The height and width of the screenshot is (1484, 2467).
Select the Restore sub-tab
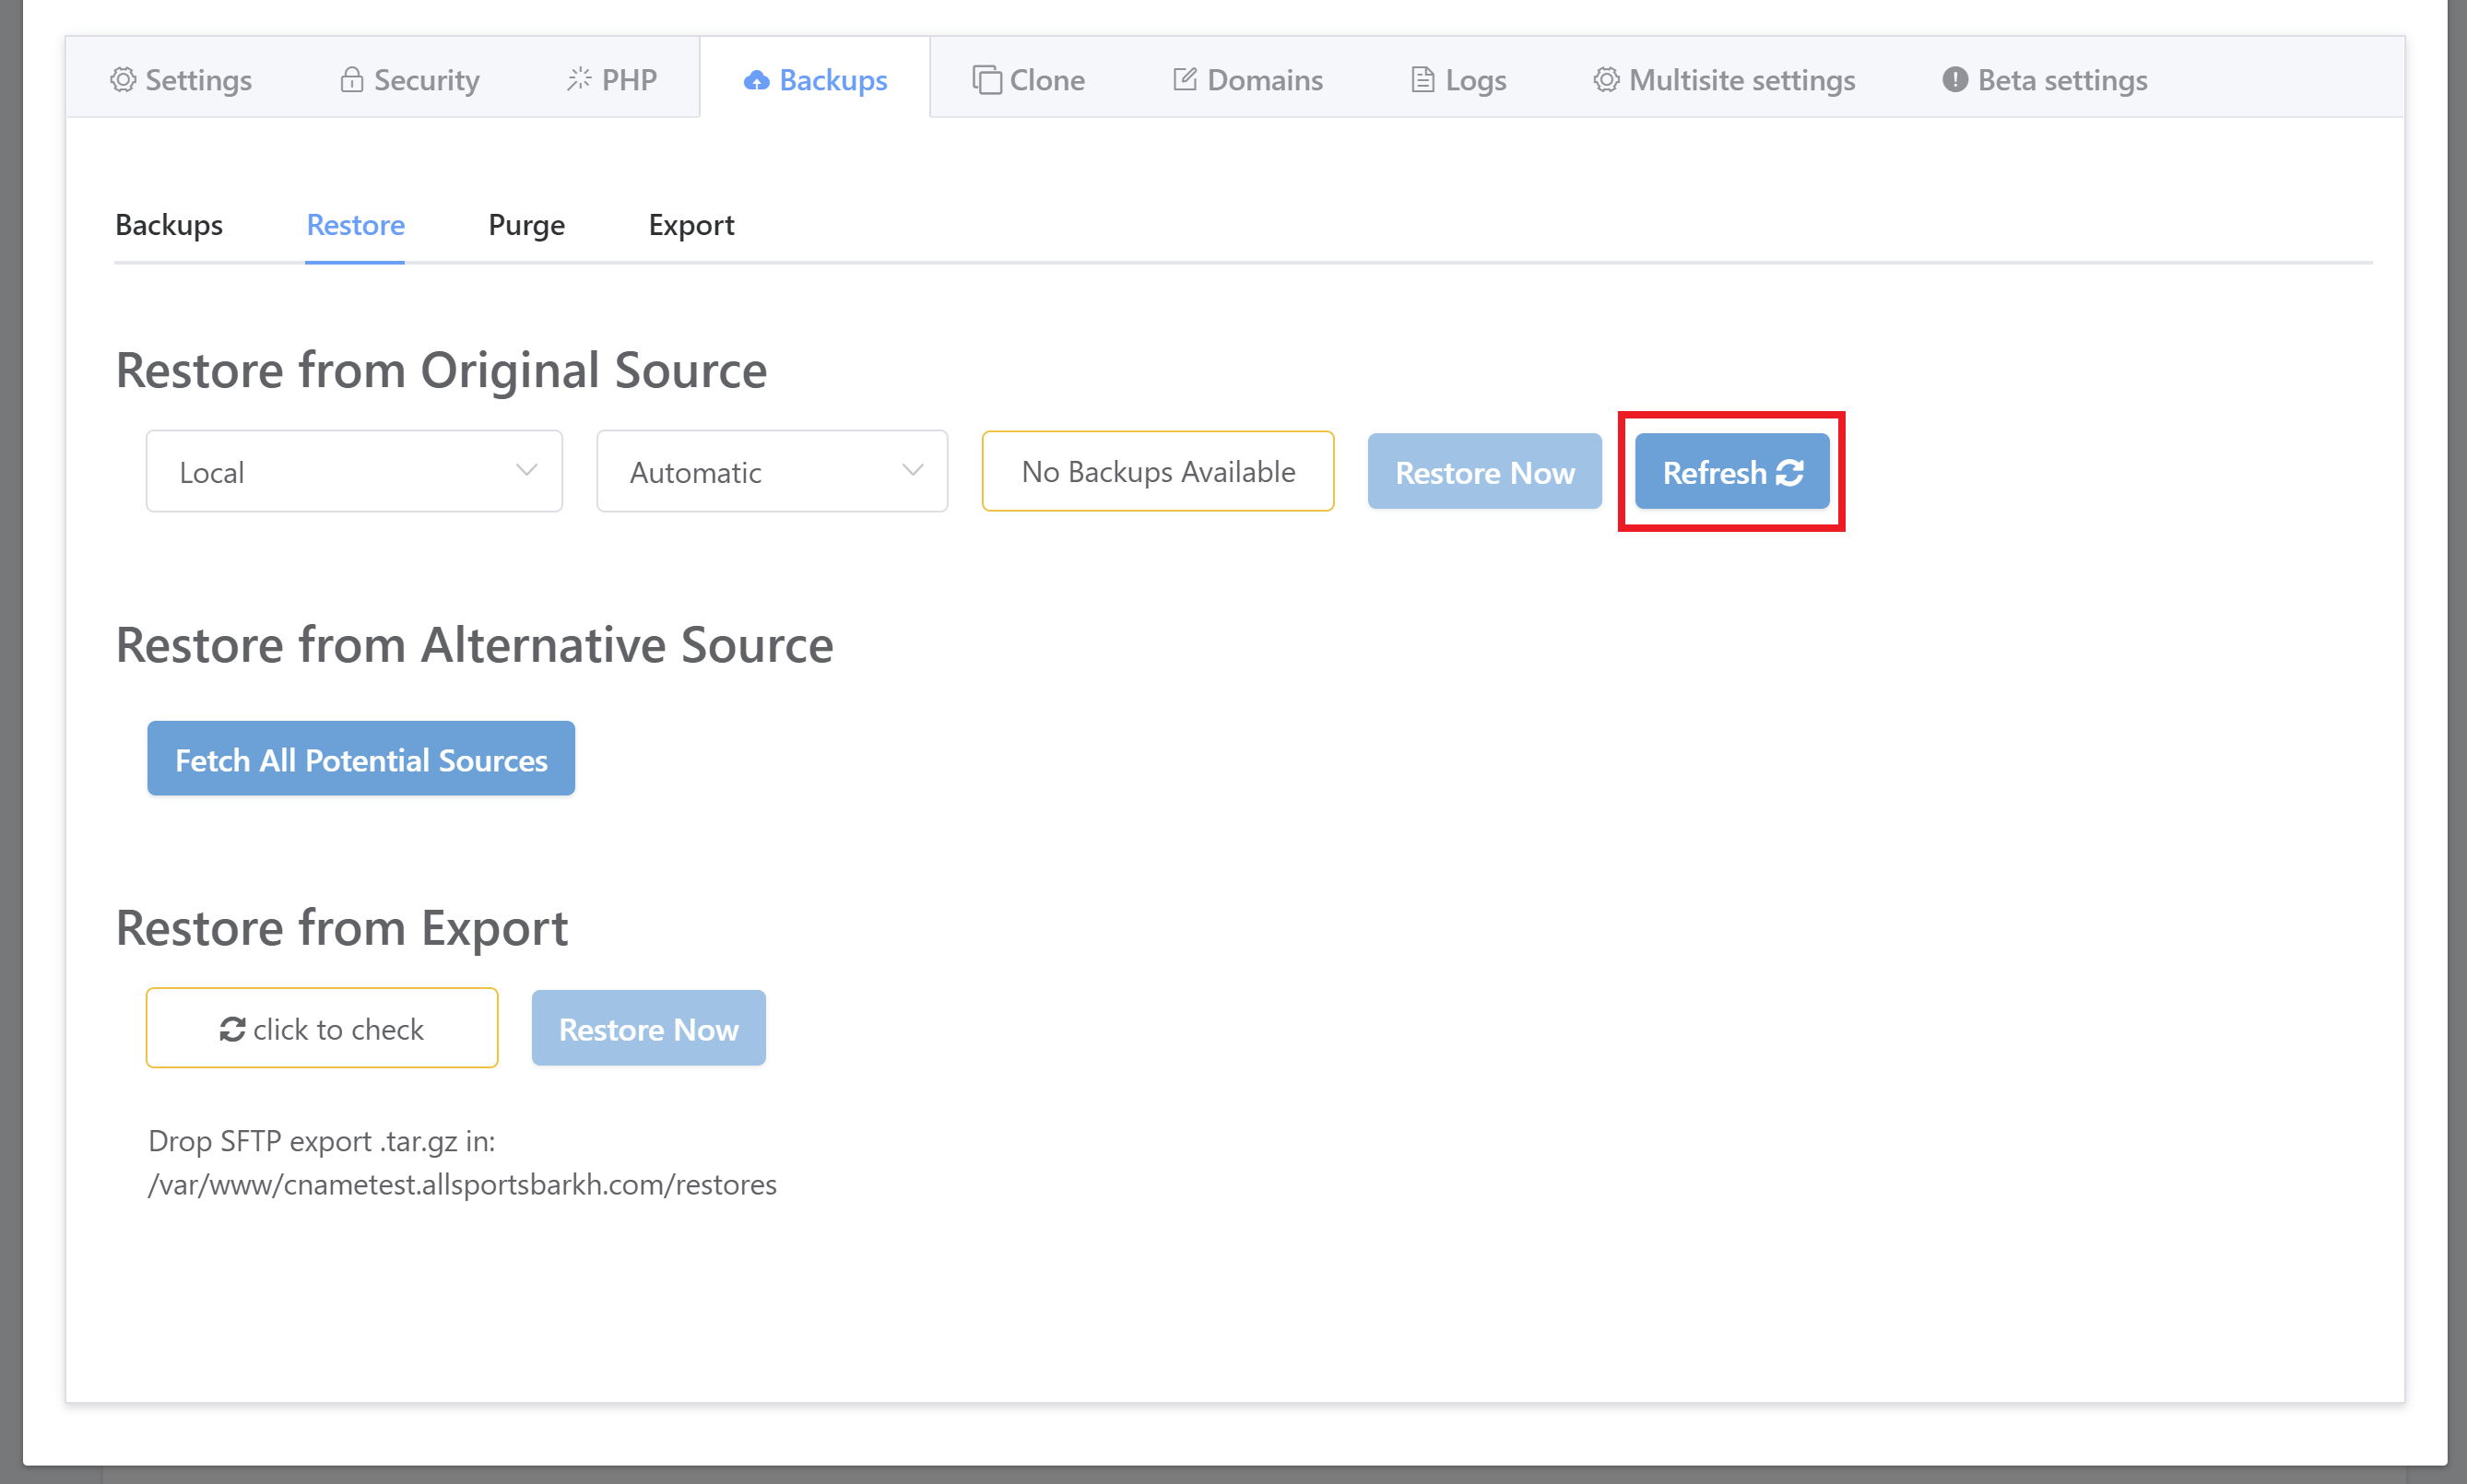pyautogui.click(x=355, y=225)
